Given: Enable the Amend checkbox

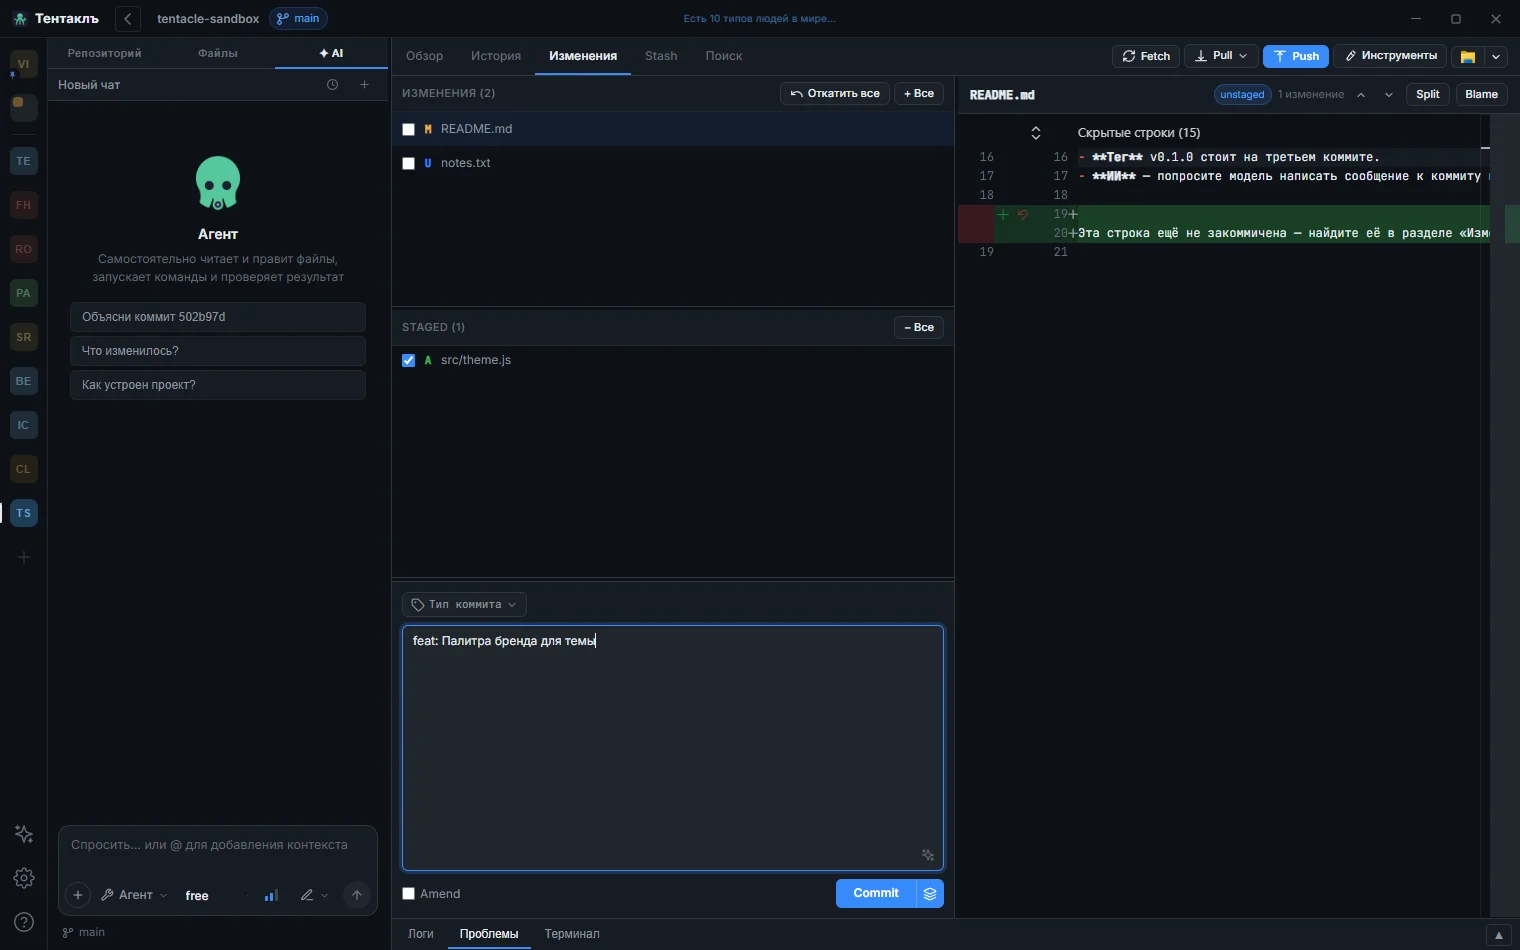Looking at the screenshot, I should pos(408,894).
